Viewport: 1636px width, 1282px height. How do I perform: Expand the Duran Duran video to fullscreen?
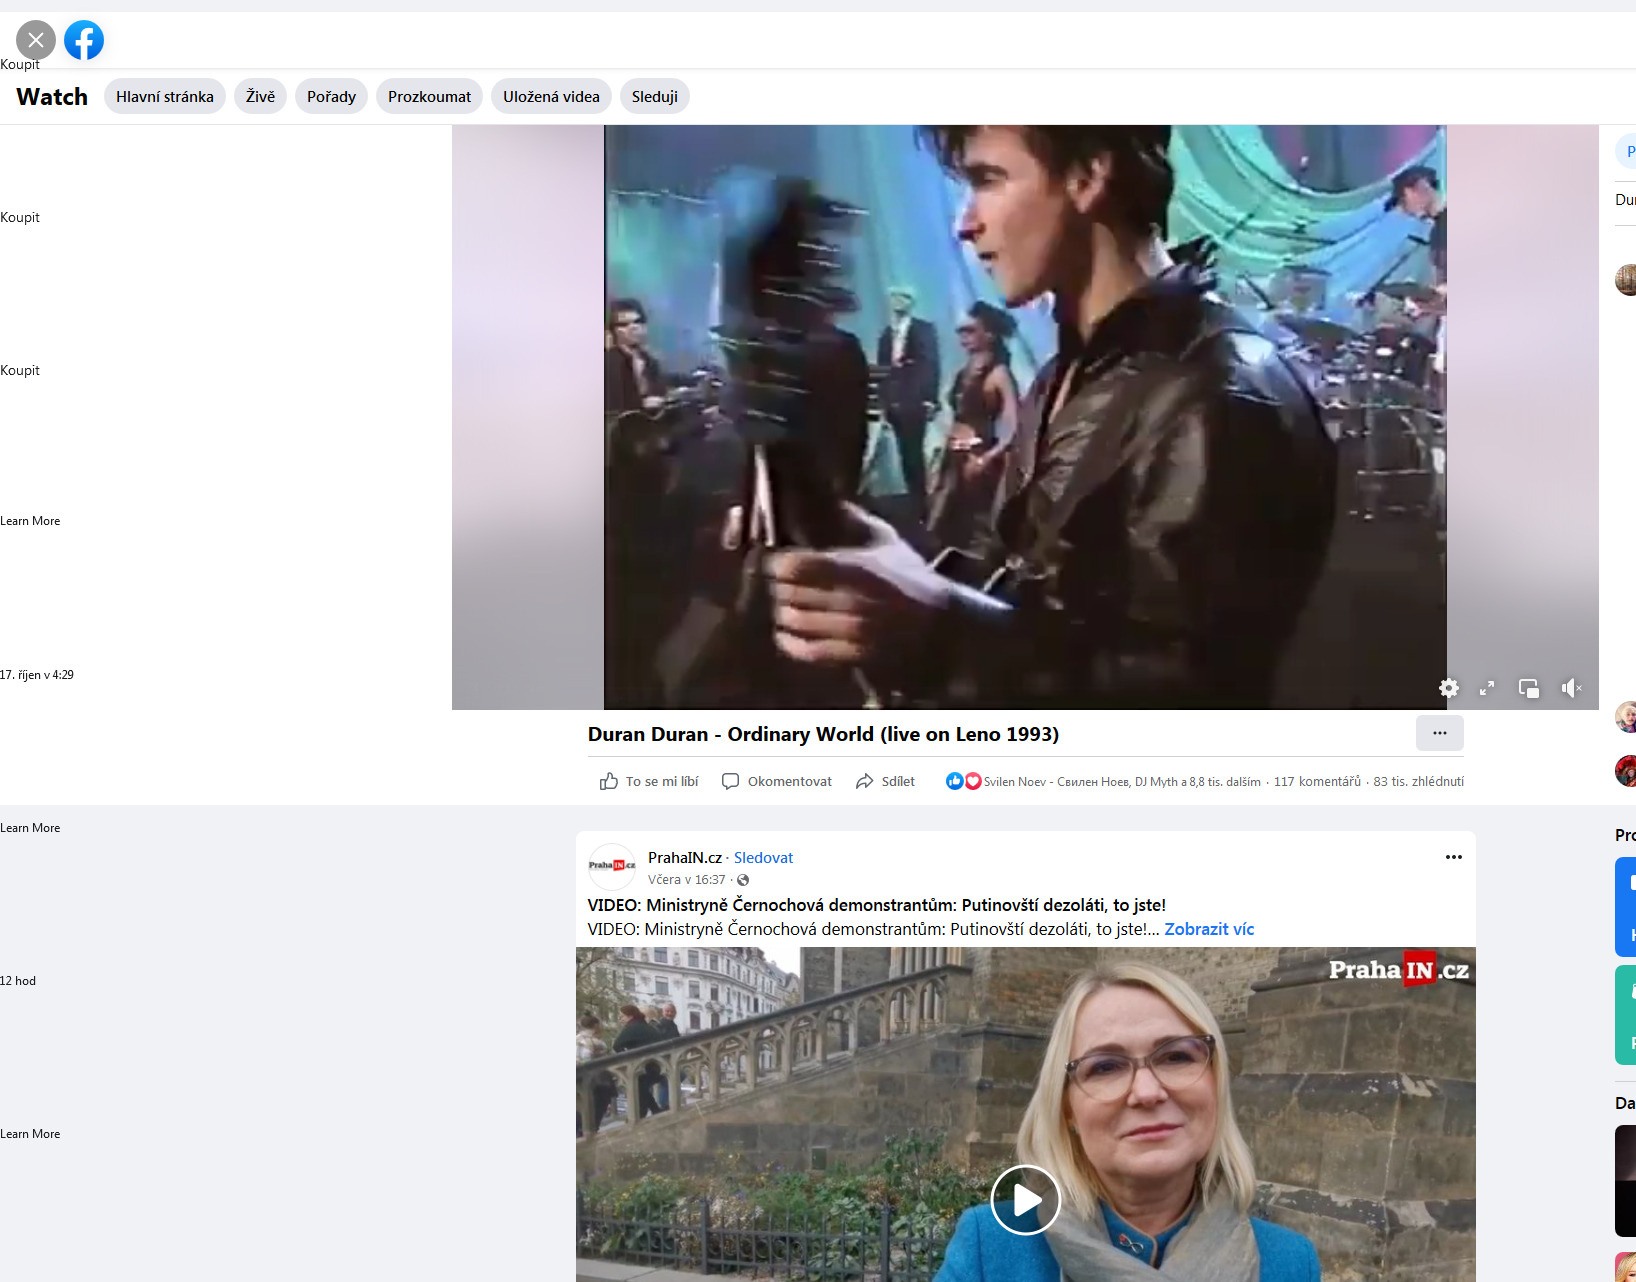tap(1487, 688)
